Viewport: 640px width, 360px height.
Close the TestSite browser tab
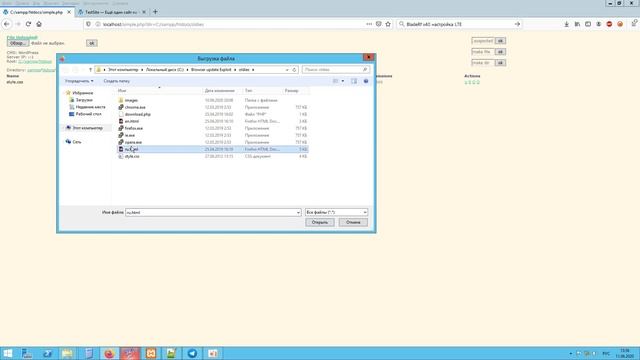144,12
